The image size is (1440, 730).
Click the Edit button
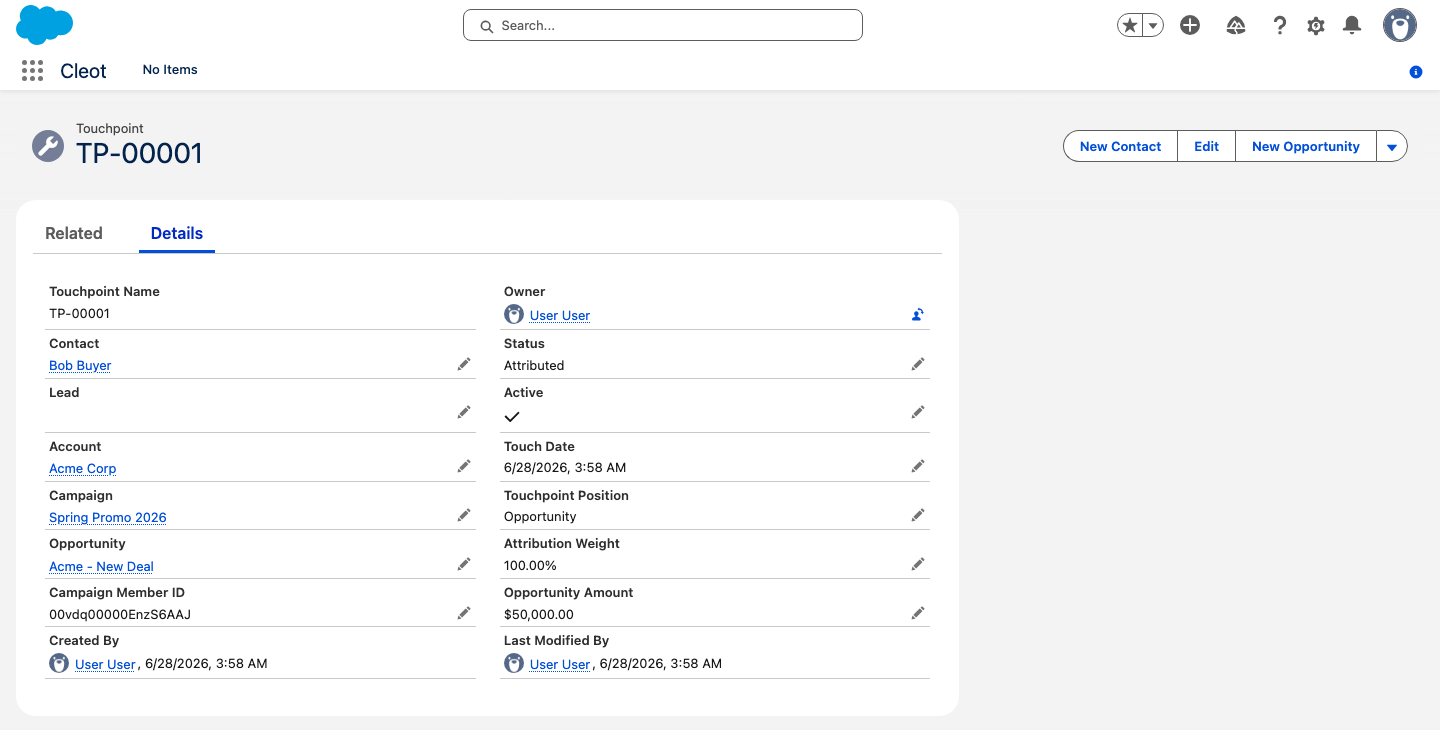[1206, 146]
